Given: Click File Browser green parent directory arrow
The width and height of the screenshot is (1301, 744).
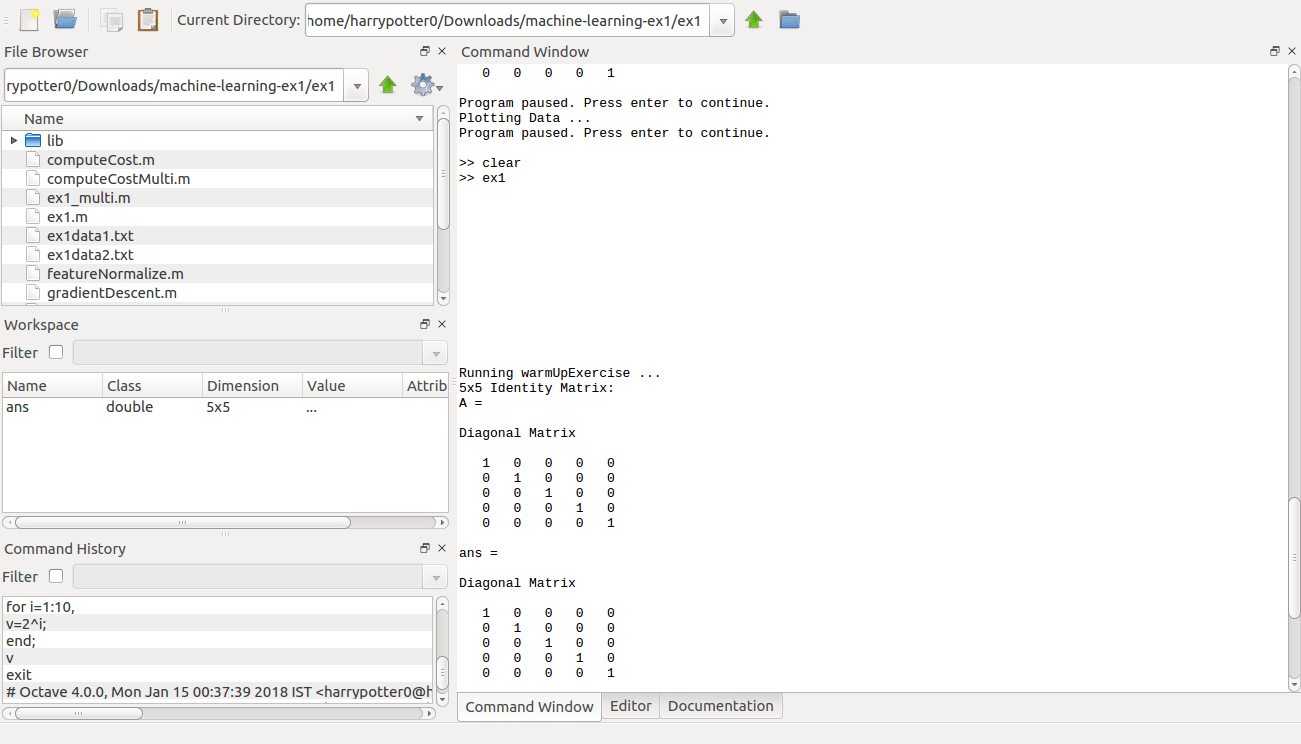Looking at the screenshot, I should tap(388, 86).
